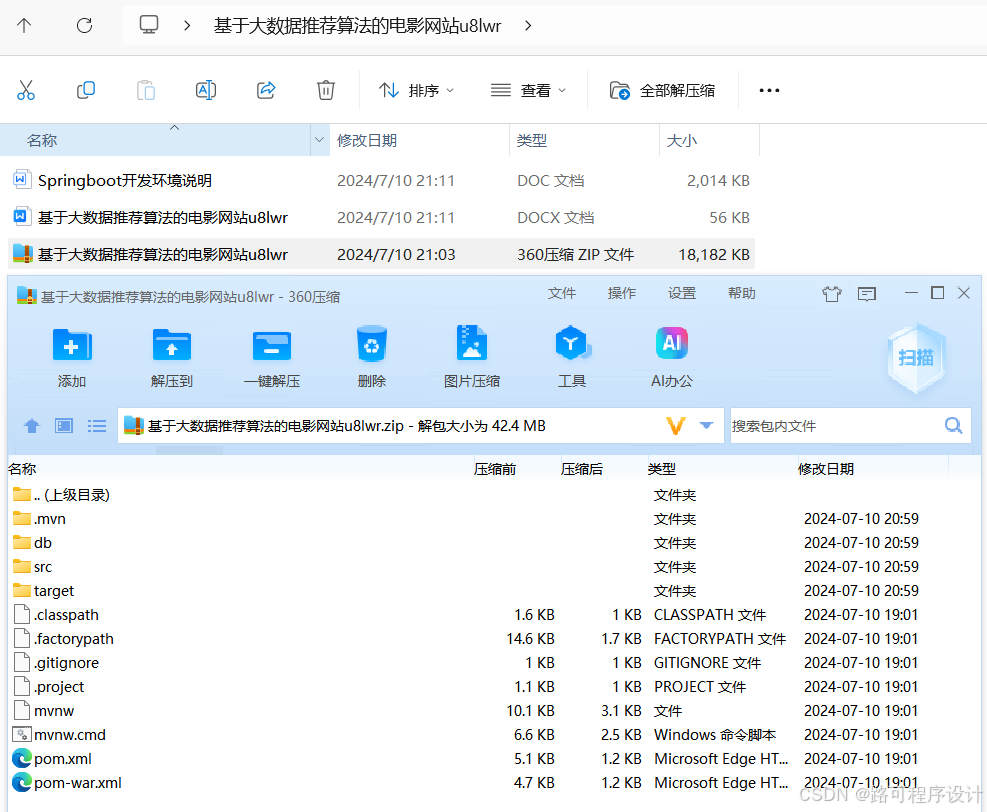Select Springboot开发环境说明 DOC file
Image resolution: width=987 pixels, height=812 pixels.
coord(381,181)
